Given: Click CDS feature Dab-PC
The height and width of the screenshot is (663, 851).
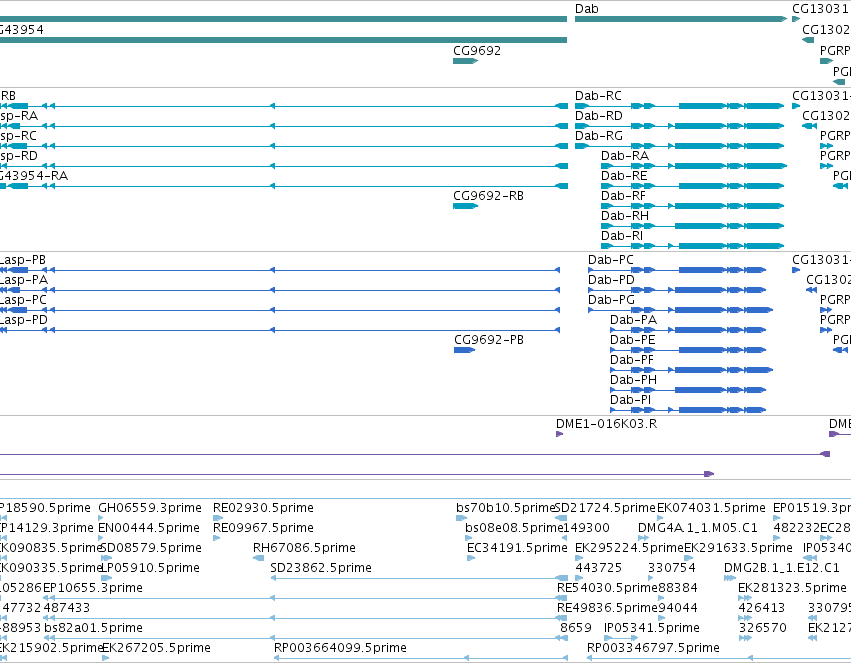Looking at the screenshot, I should 611,260.
